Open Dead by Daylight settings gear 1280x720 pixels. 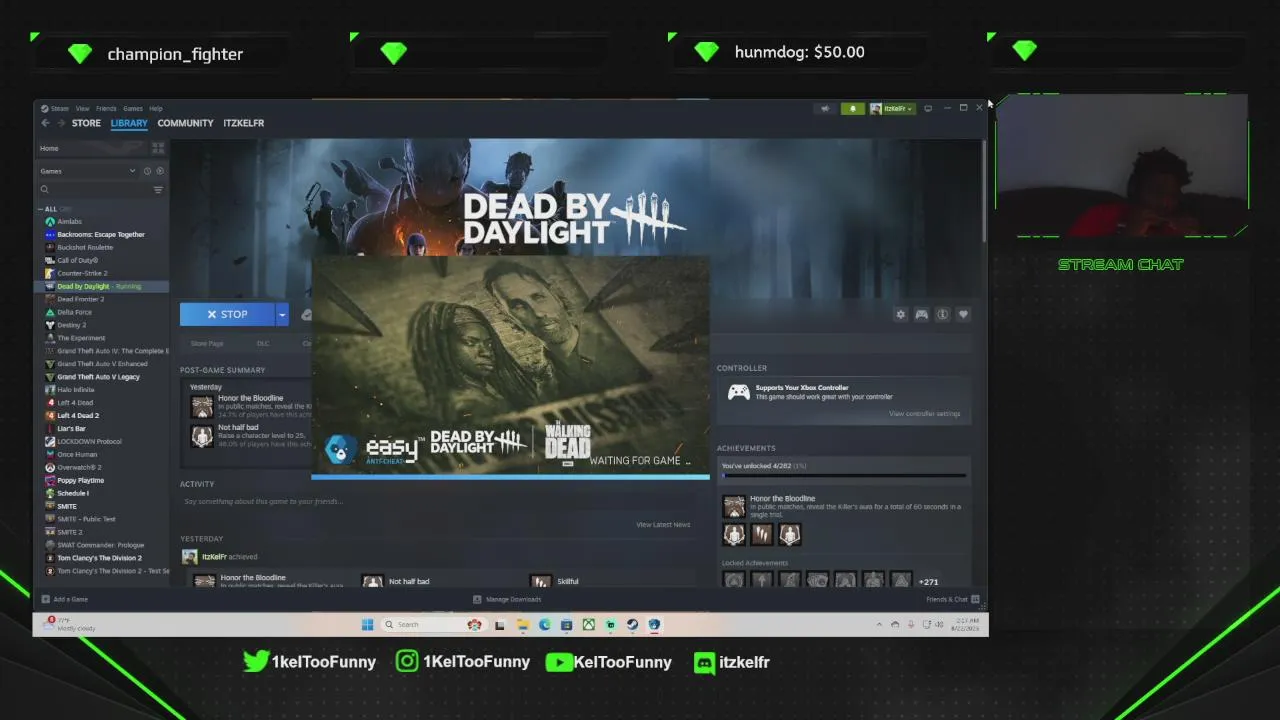[900, 314]
